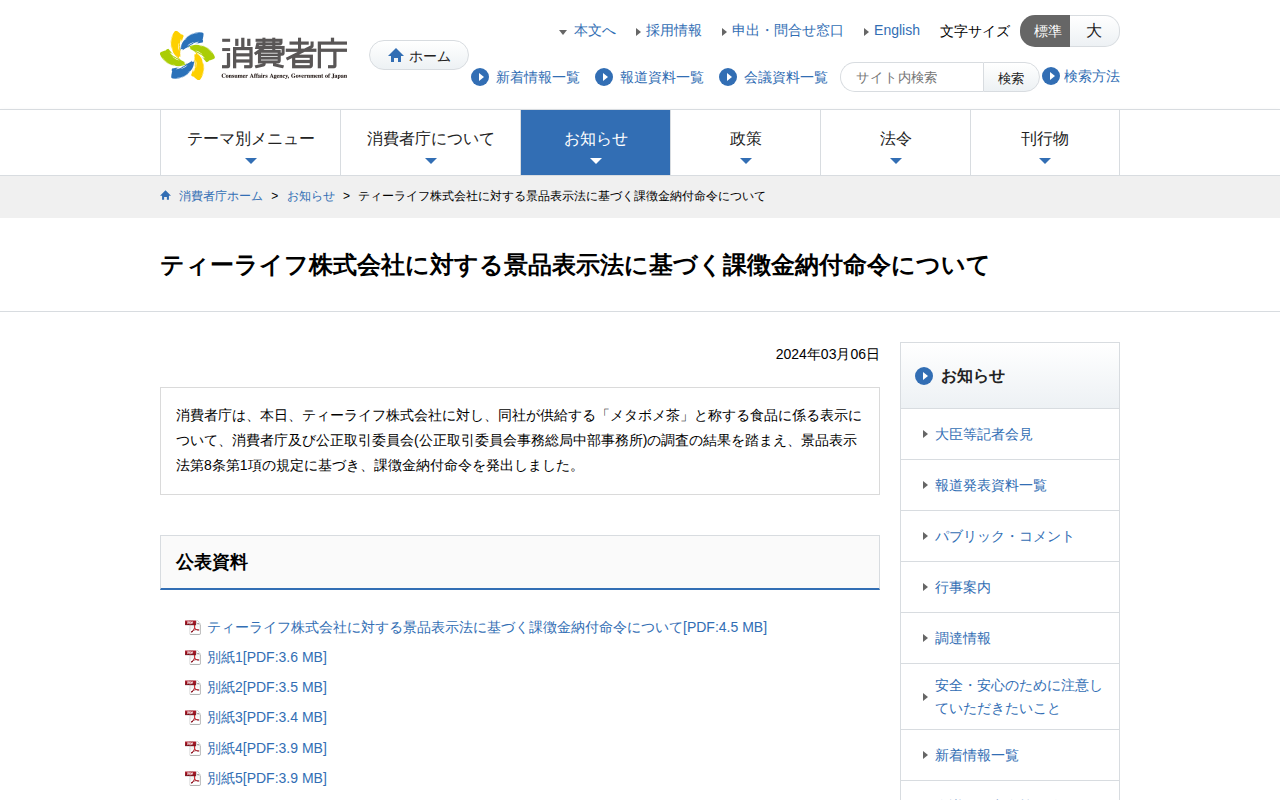Screen dimensions: 1280x800
Task: Click お知らせ breadcrumb link
Action: point(311,196)
